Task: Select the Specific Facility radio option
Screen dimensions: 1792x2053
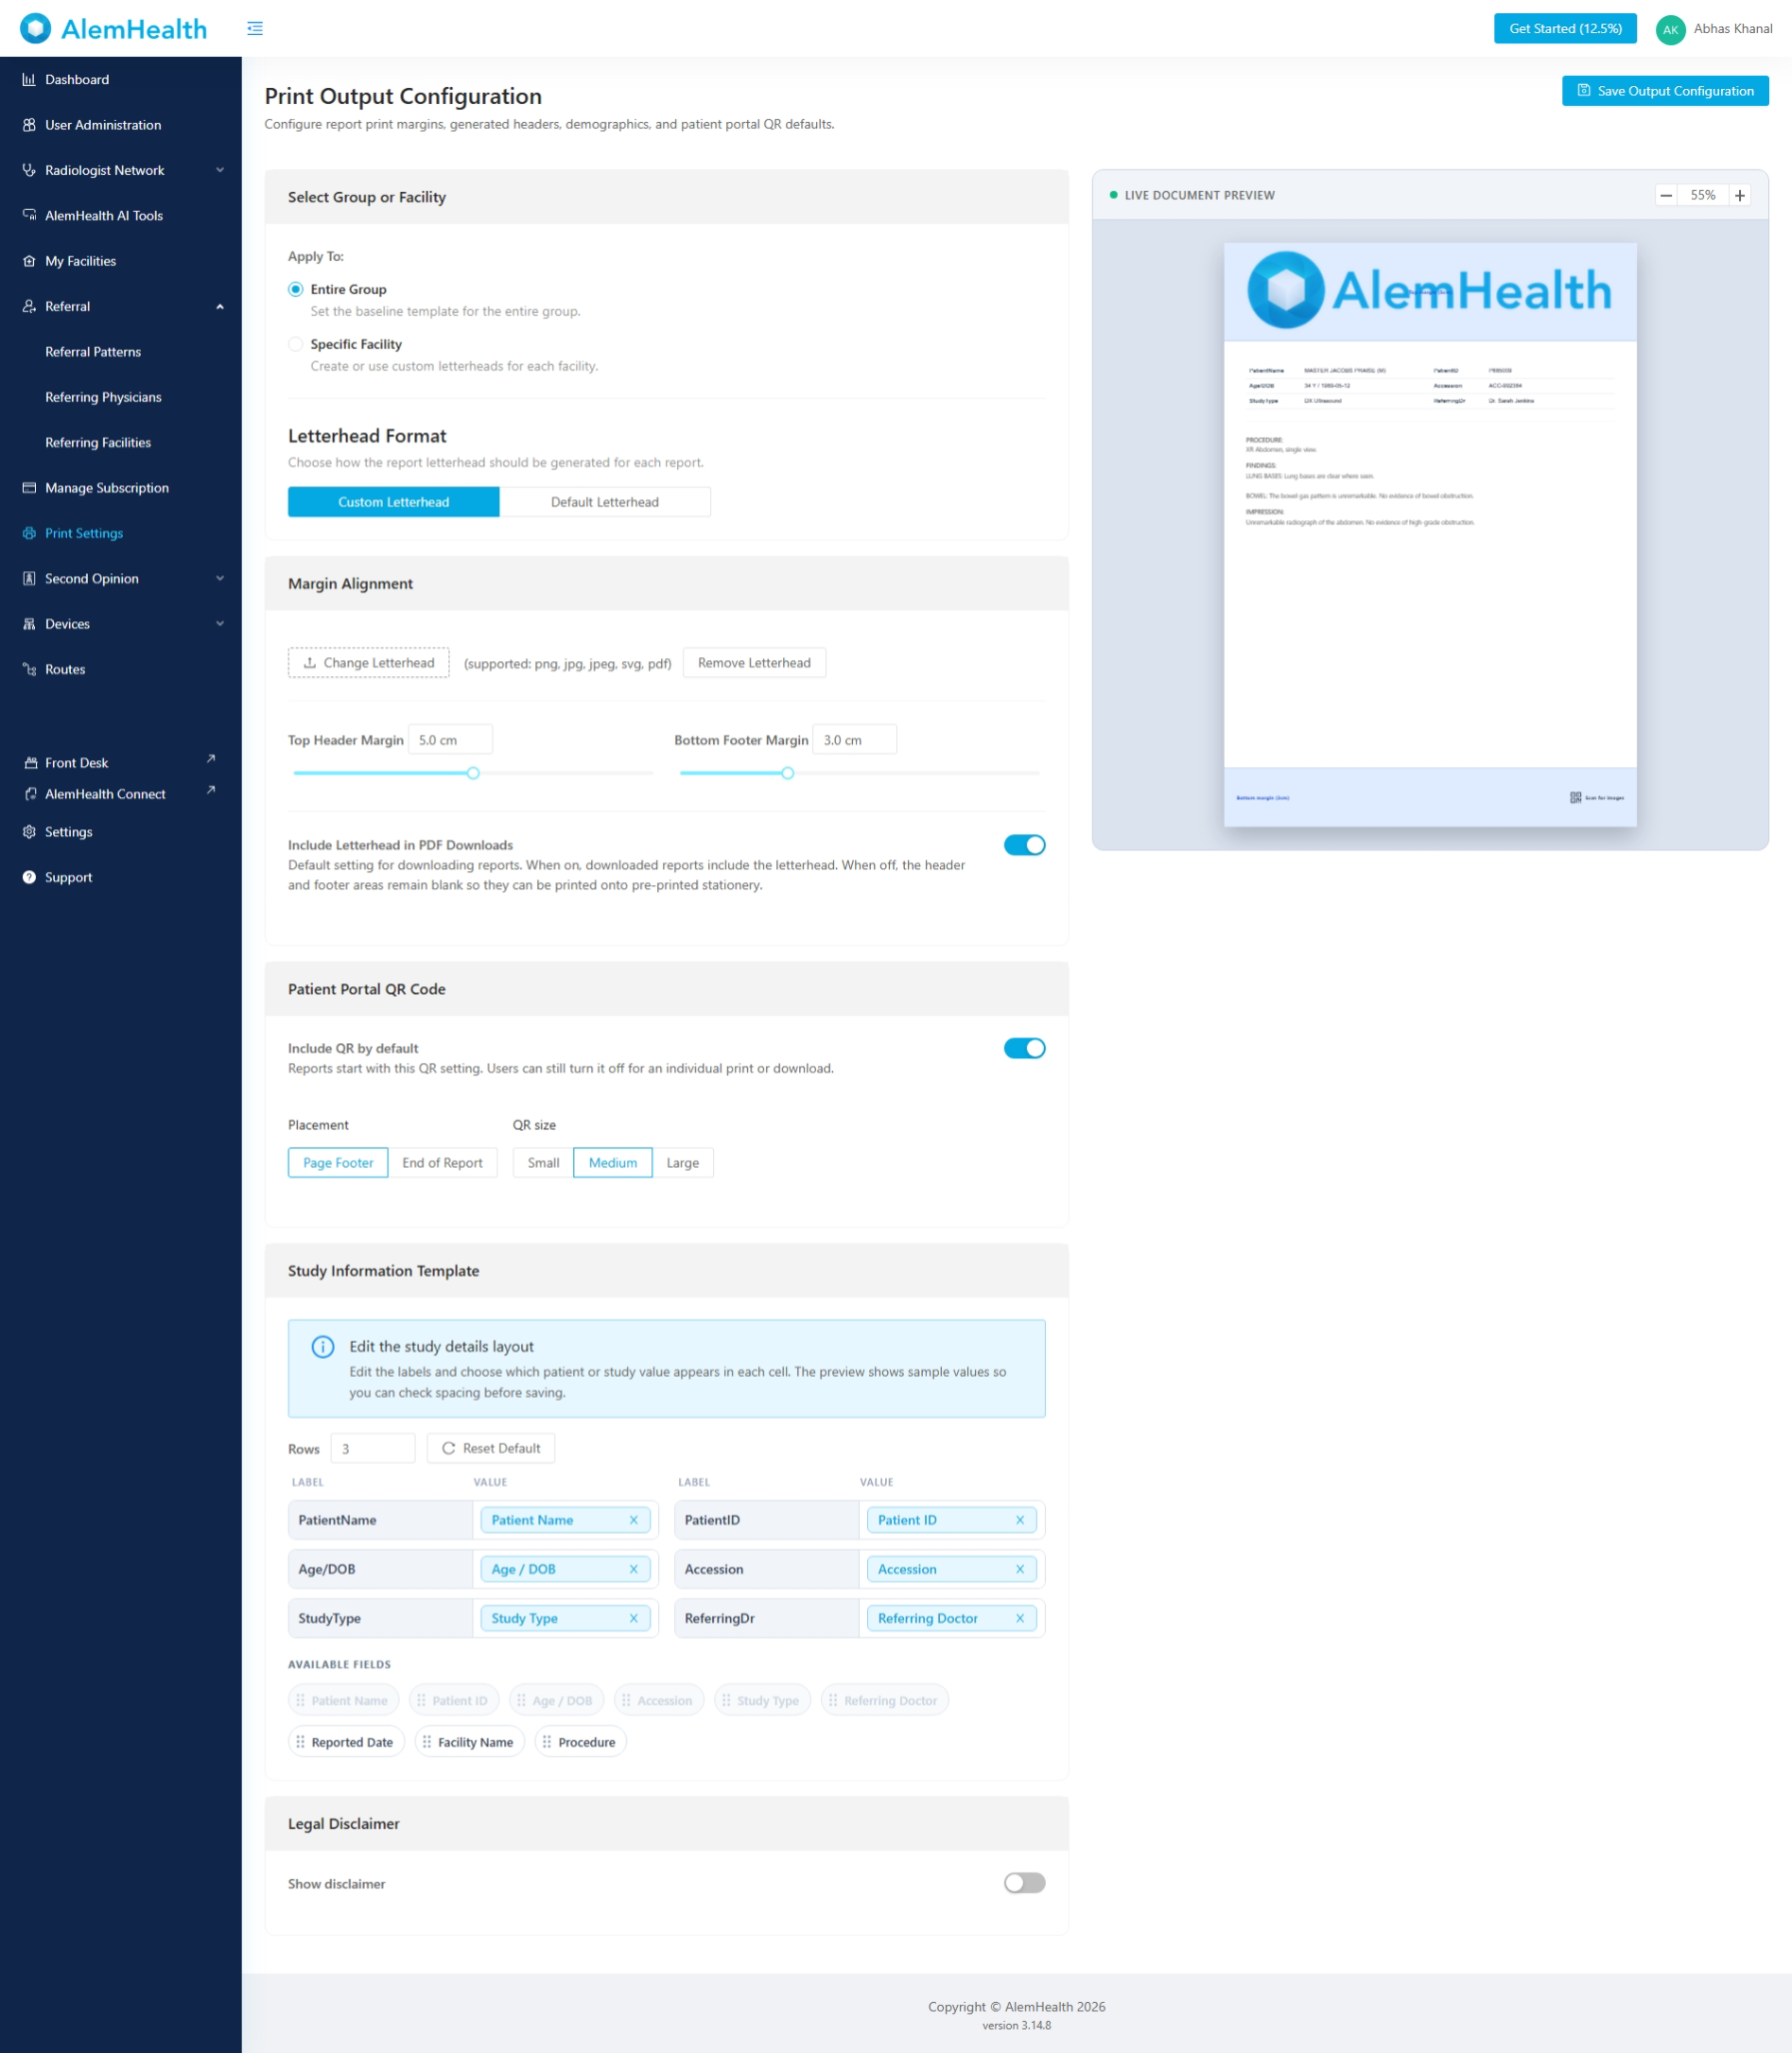Action: coord(296,344)
